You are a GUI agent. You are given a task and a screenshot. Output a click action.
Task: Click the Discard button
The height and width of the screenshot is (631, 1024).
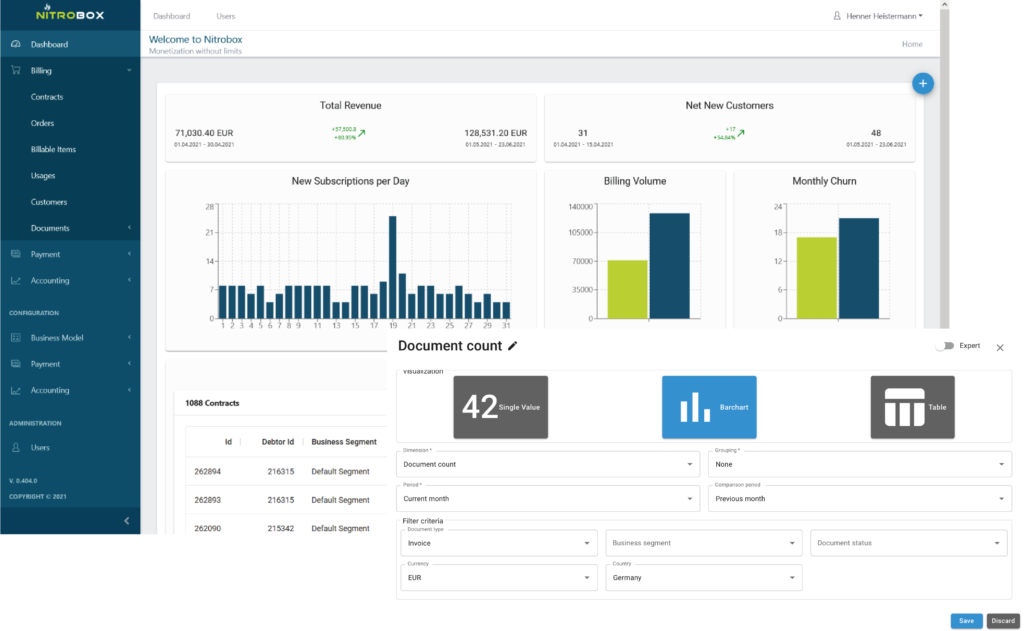[1003, 621]
